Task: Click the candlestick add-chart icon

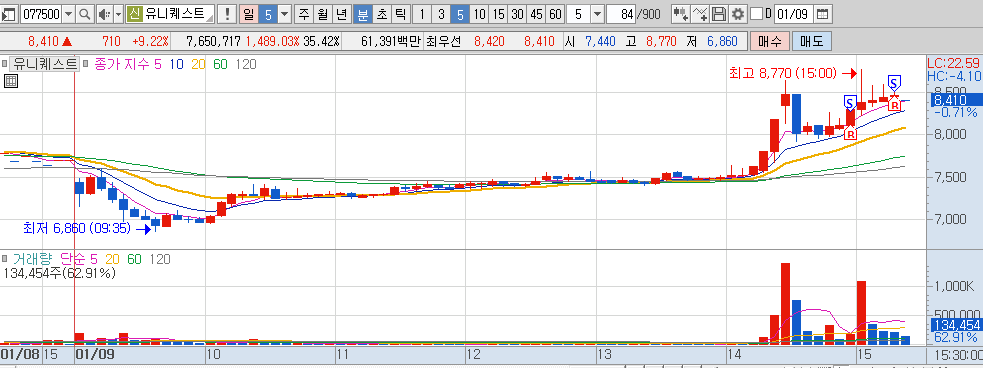Action: pyautogui.click(x=681, y=14)
